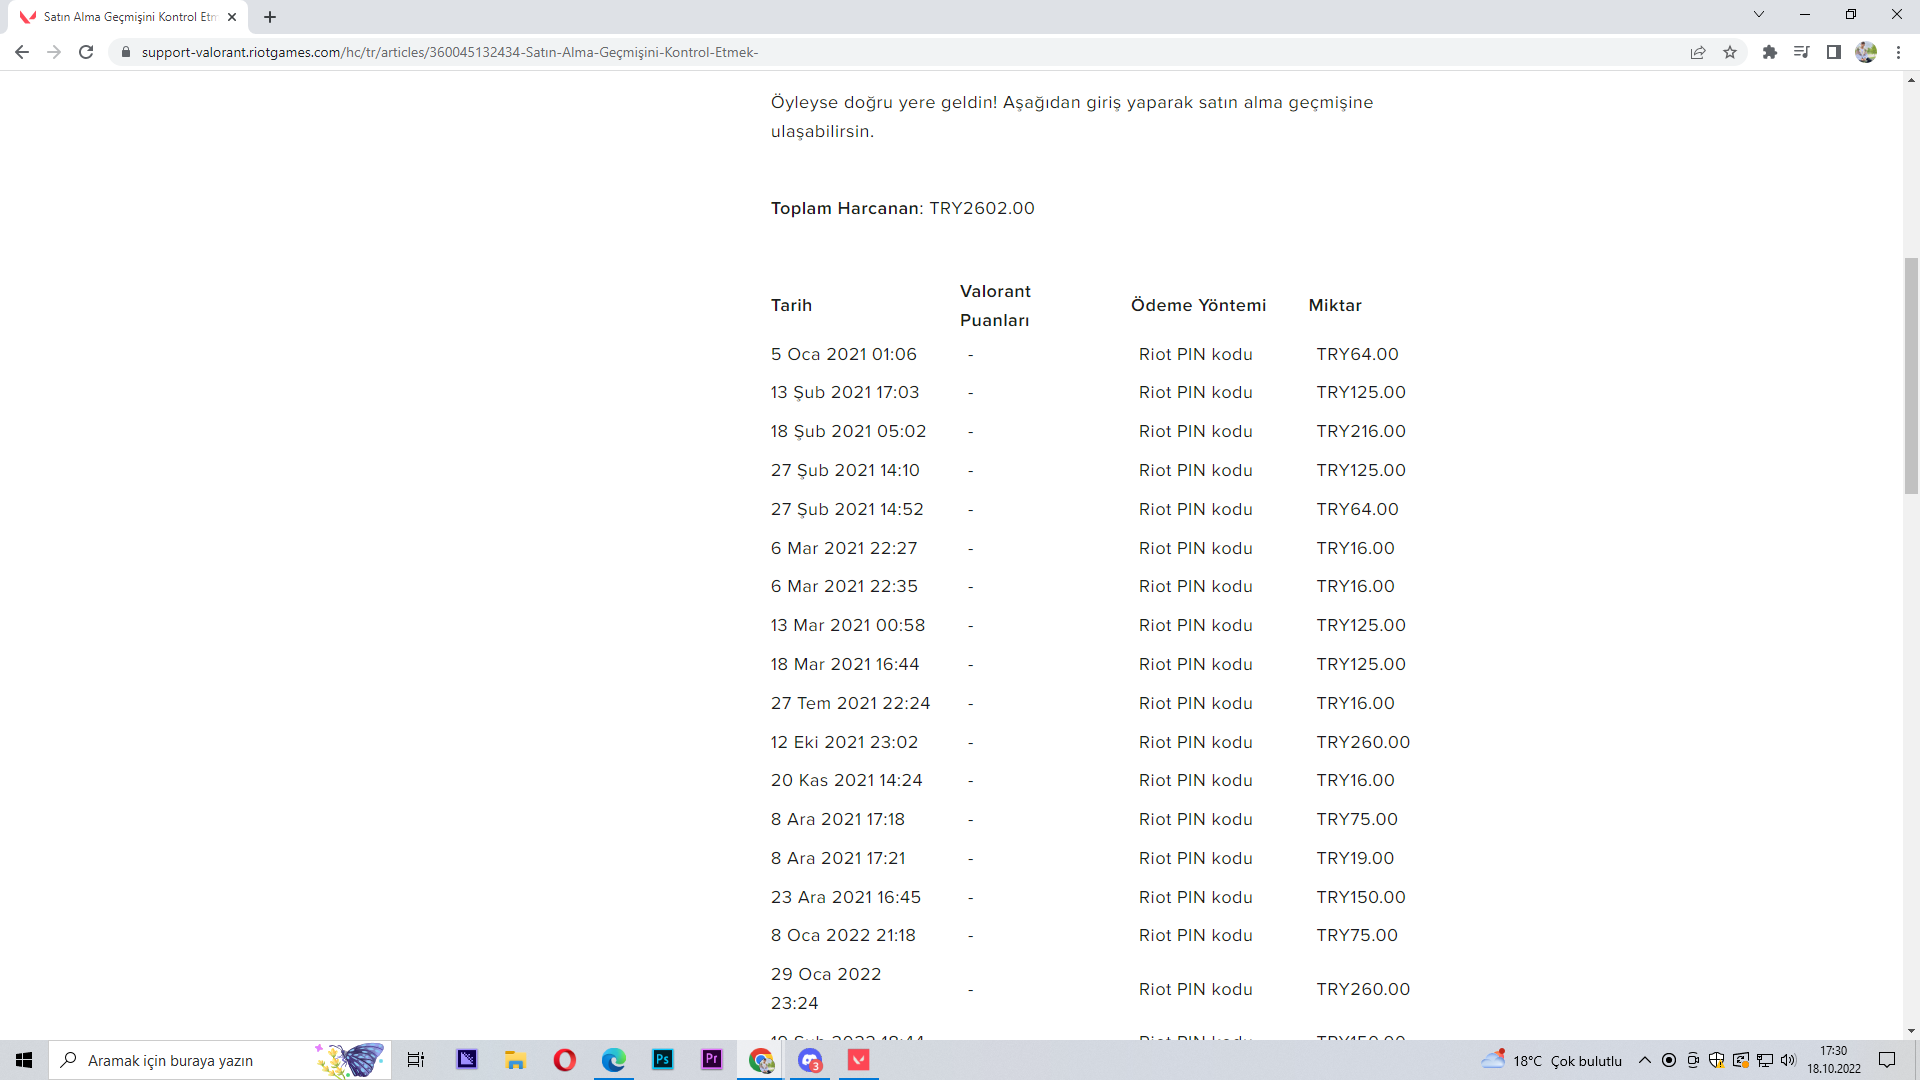Close the Satın Alma Geçmişini tab
This screenshot has height=1080, width=1920.
232,17
